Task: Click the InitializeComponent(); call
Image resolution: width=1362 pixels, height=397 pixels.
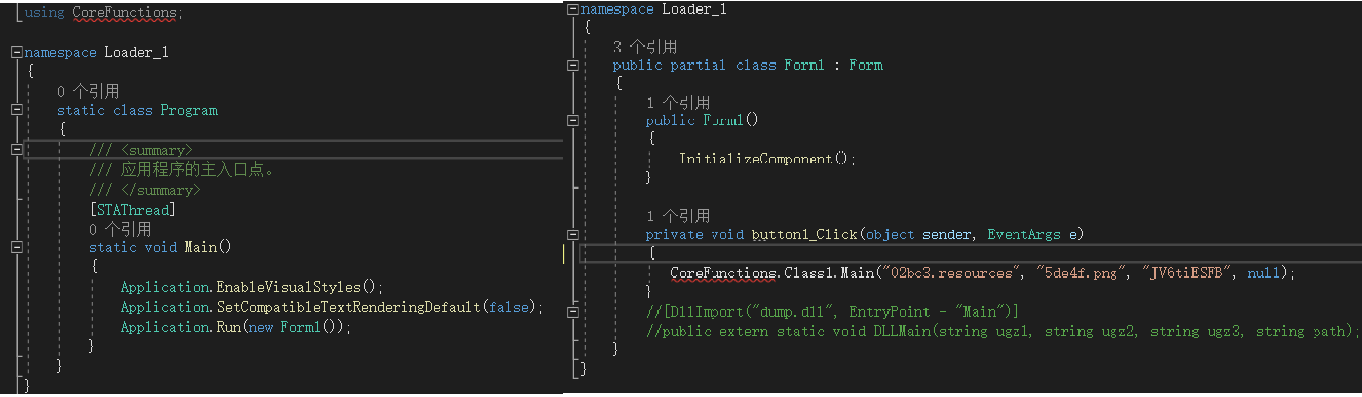Action: click(x=768, y=159)
